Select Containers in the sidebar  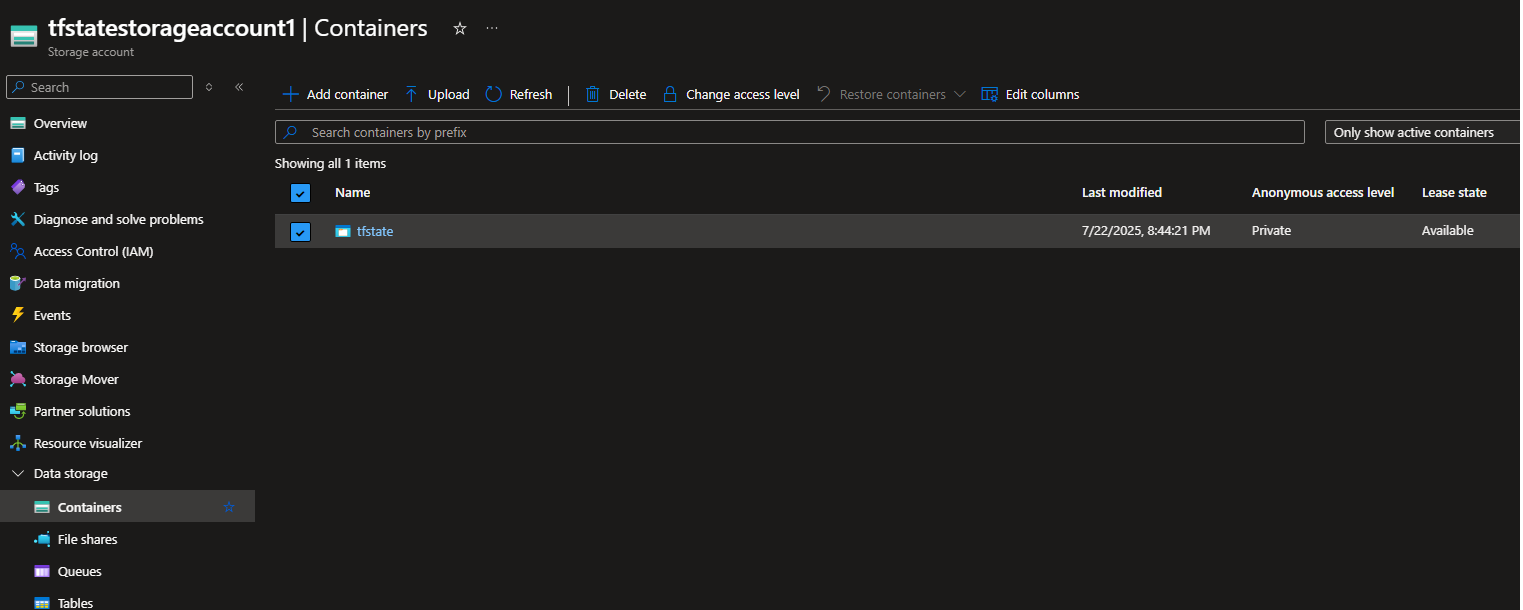(90, 508)
